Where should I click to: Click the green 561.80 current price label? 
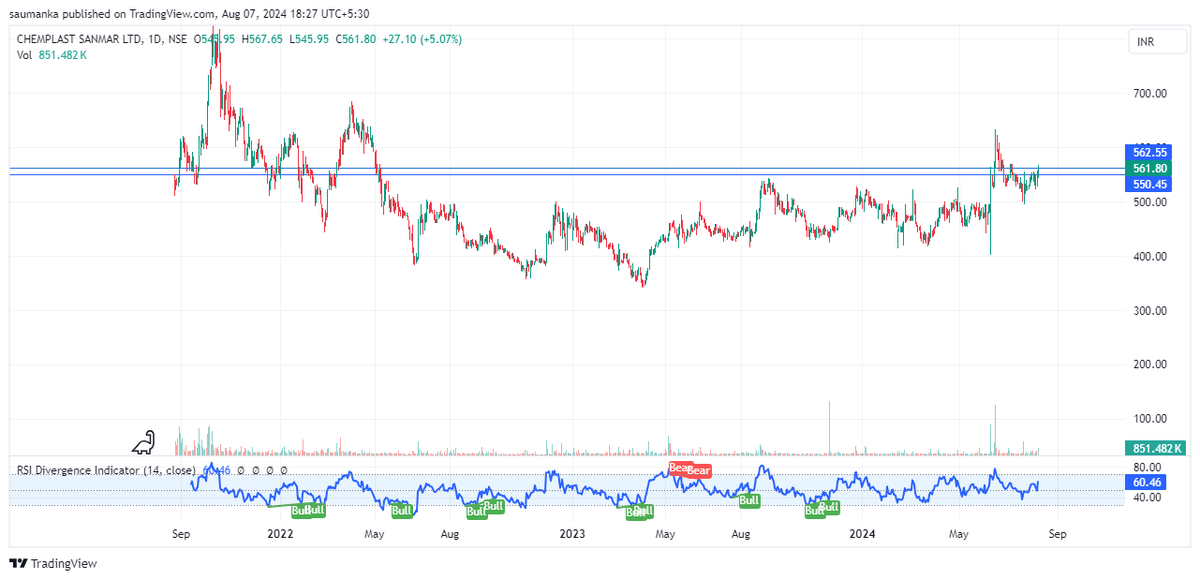click(x=1149, y=168)
